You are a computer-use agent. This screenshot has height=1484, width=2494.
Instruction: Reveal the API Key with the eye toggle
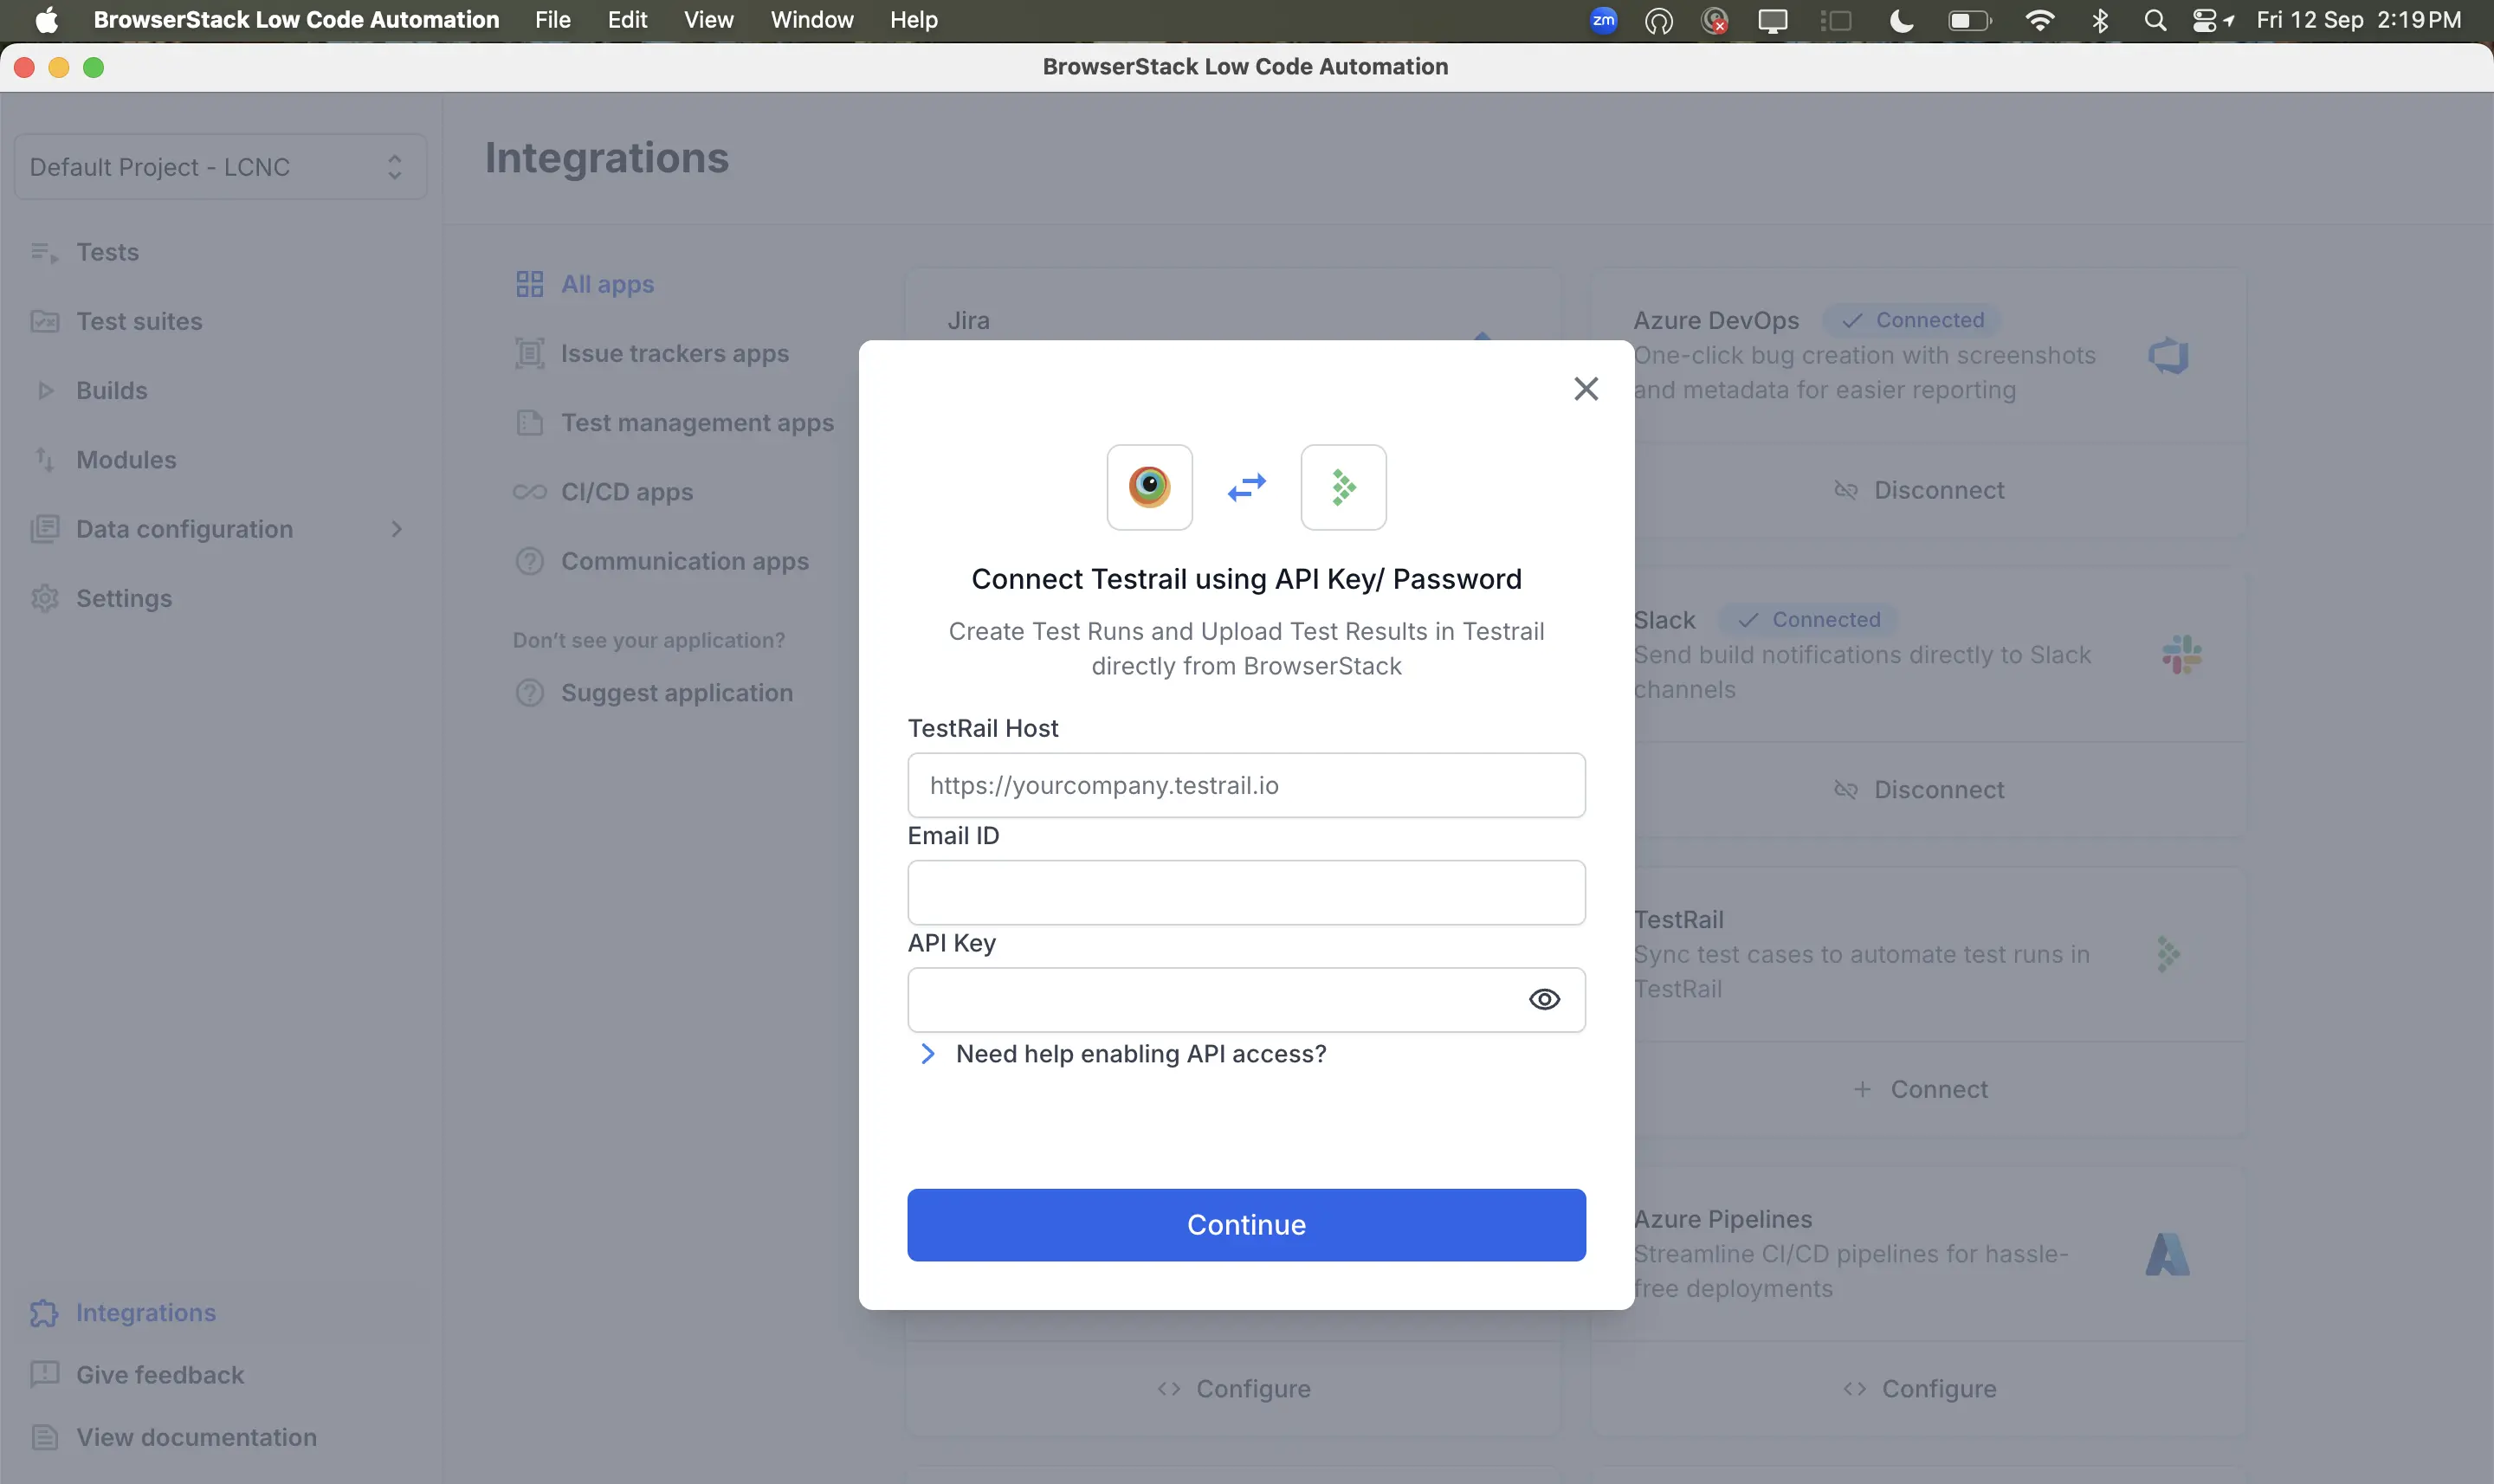point(1544,999)
